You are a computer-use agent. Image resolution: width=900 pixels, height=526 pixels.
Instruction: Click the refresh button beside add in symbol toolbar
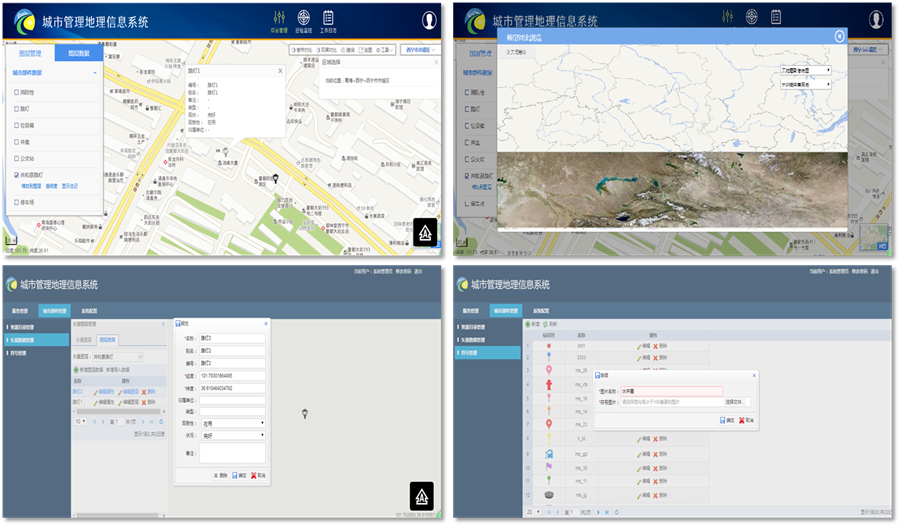click(550, 324)
